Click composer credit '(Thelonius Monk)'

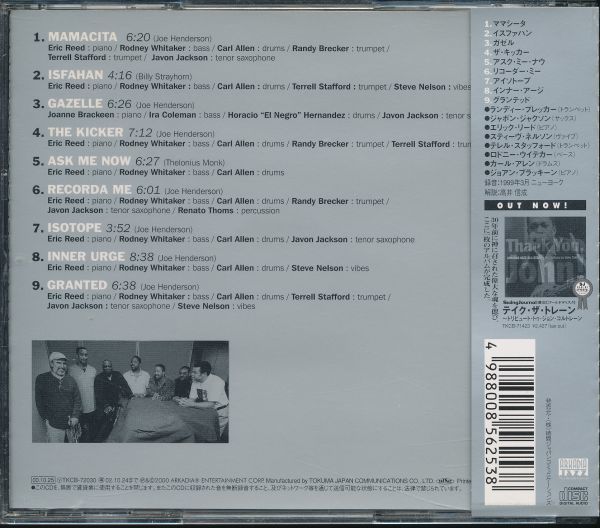[x=194, y=163]
